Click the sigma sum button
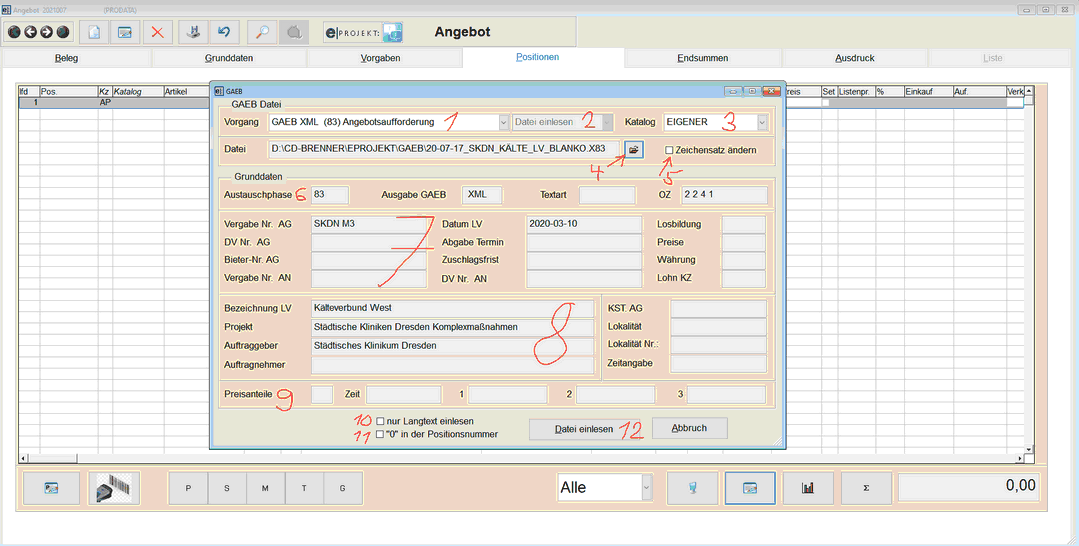The height and width of the screenshot is (546, 1079). (x=866, y=487)
